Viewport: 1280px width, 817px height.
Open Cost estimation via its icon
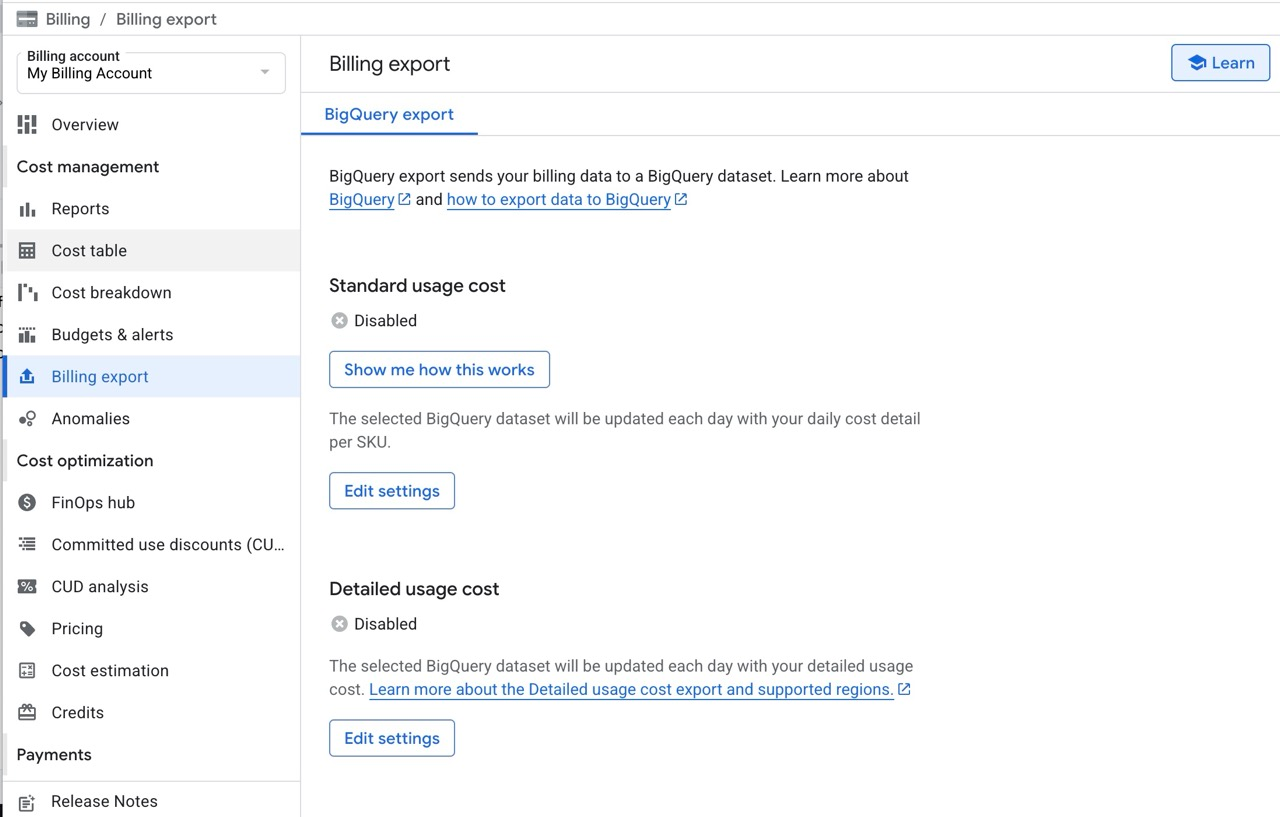point(27,670)
